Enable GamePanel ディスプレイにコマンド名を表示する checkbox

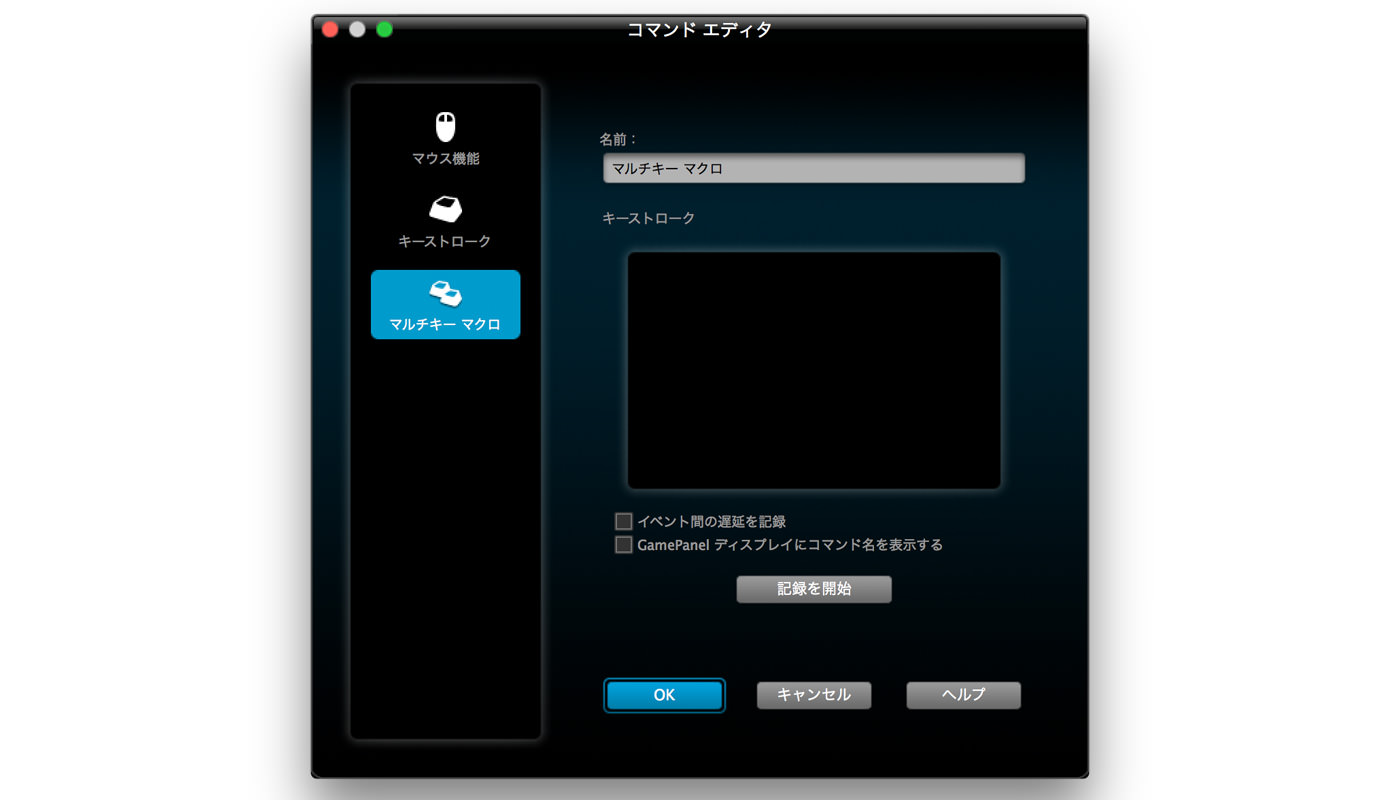(624, 545)
